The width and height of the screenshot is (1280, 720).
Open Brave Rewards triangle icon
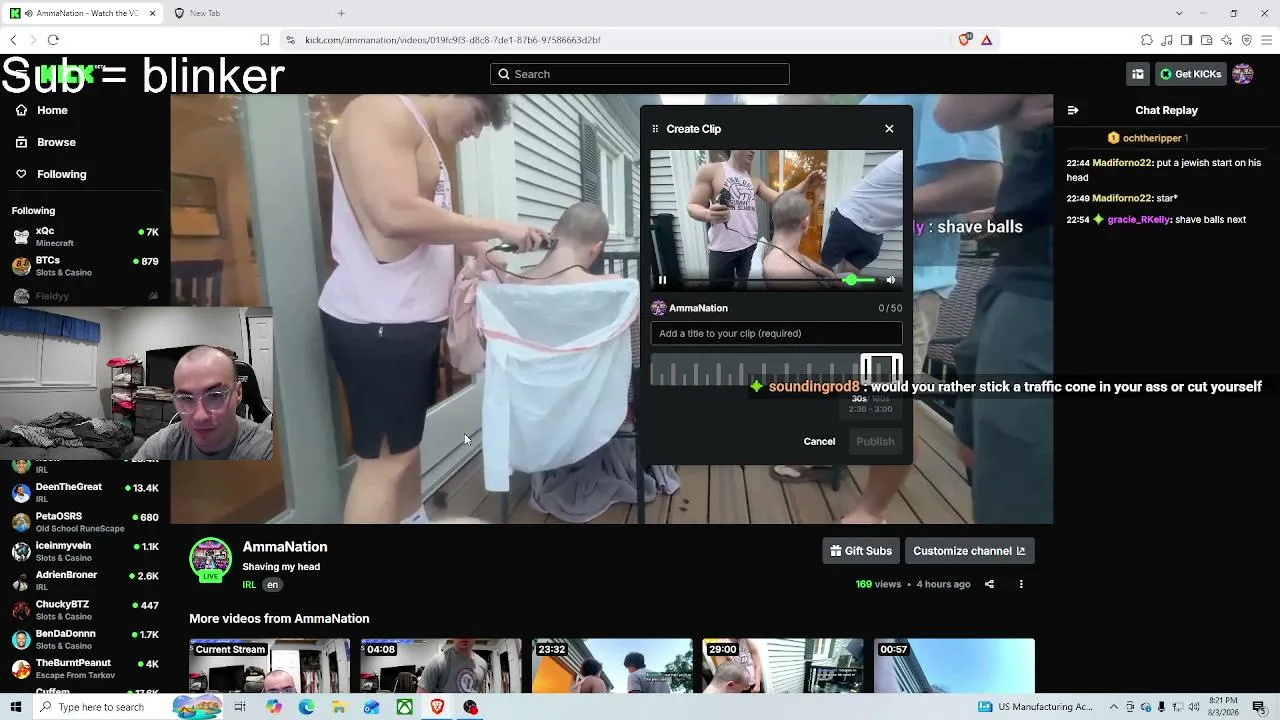987,40
